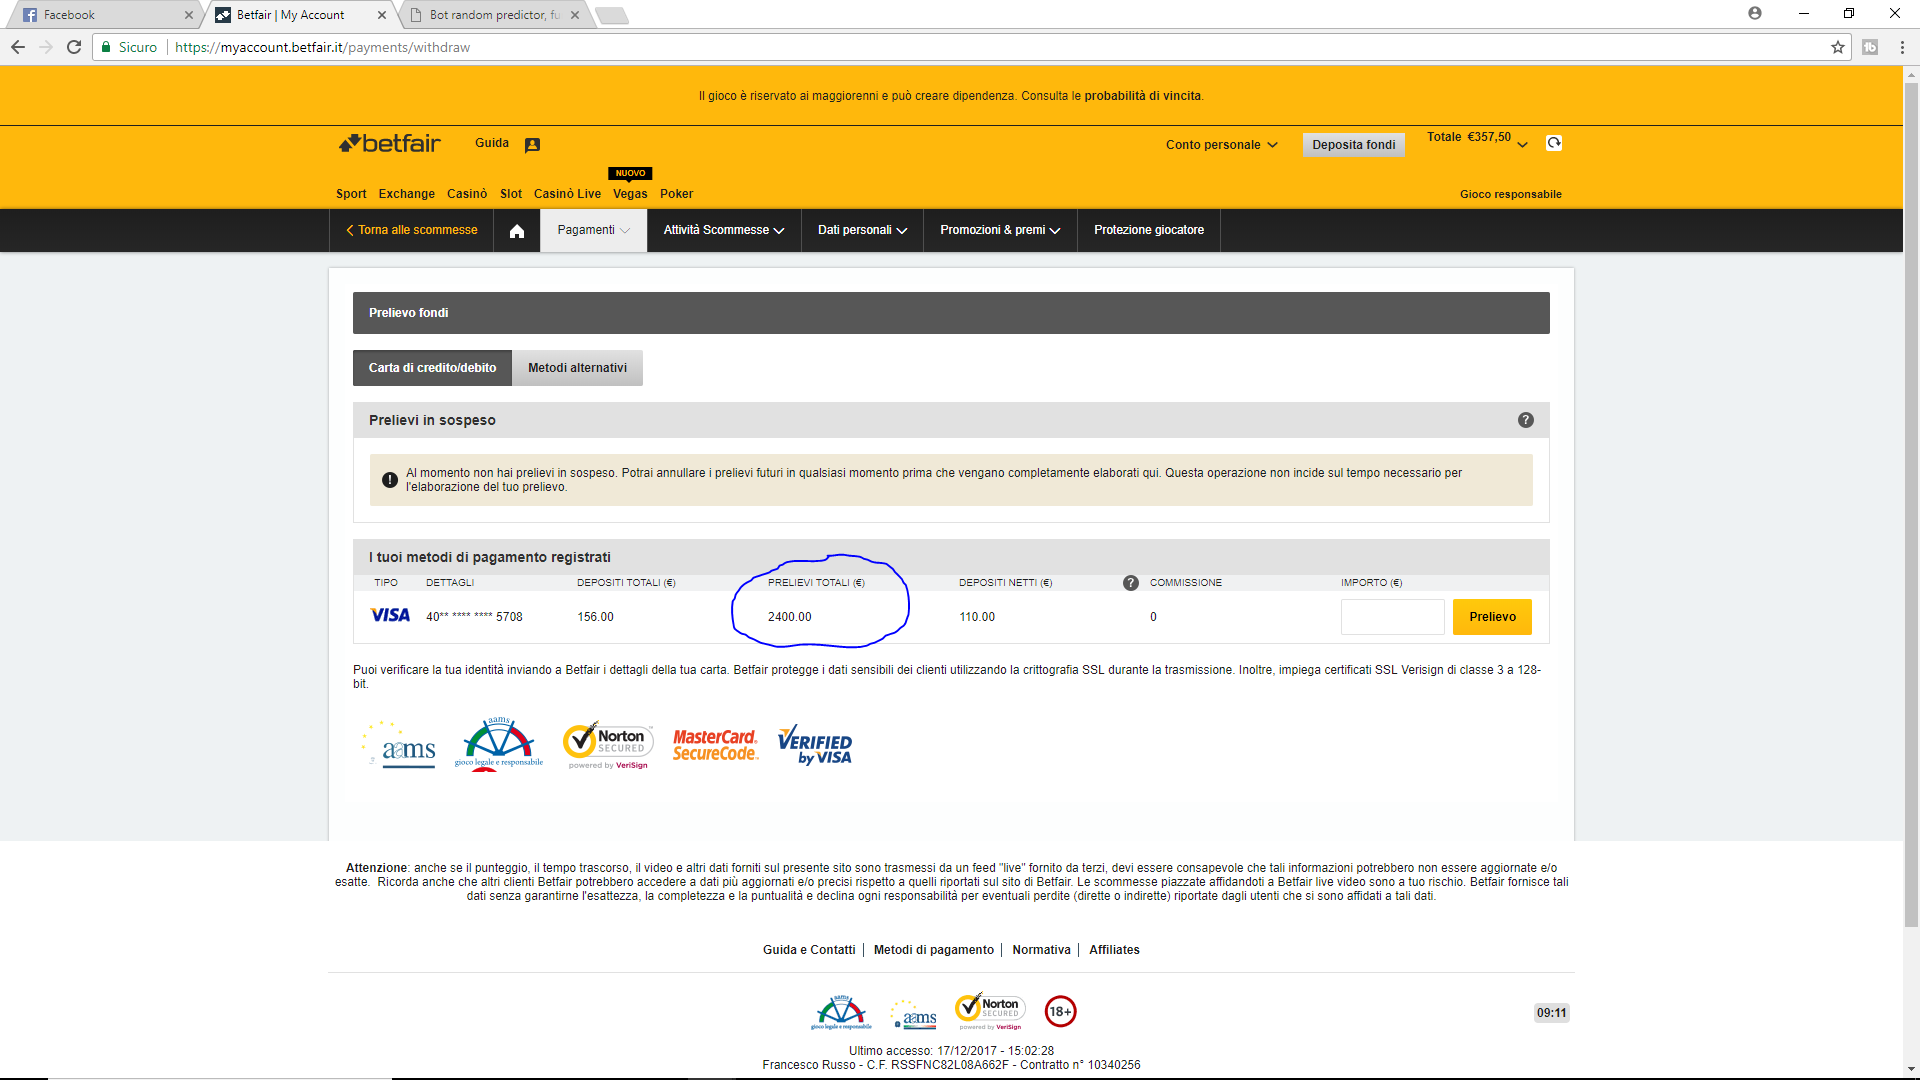Click the yellow Prelievo button
This screenshot has height=1080, width=1920.
tap(1492, 617)
